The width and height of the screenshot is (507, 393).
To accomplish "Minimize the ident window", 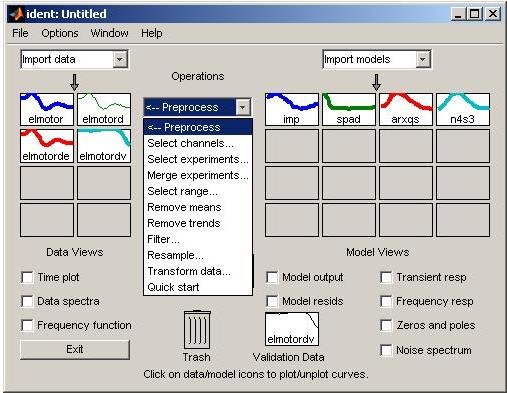I will pos(459,14).
